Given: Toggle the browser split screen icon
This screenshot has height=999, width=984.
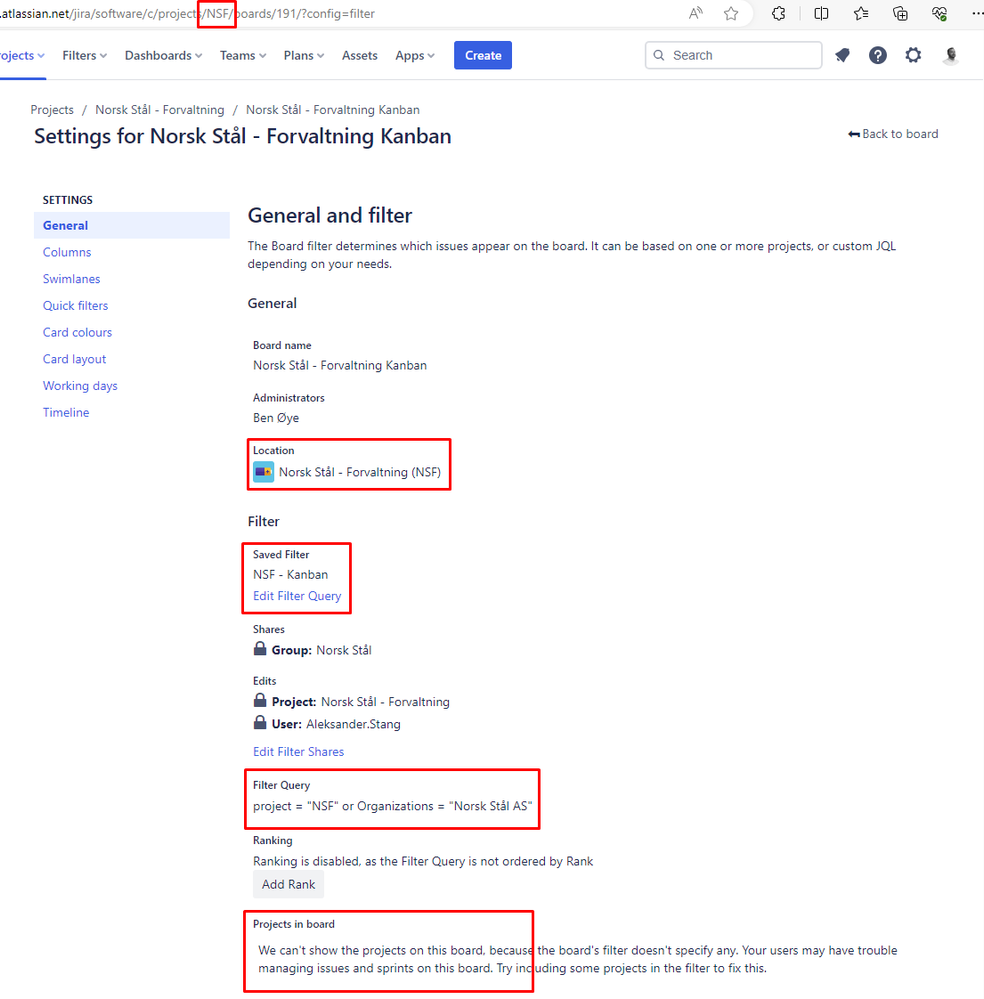Looking at the screenshot, I should (821, 13).
